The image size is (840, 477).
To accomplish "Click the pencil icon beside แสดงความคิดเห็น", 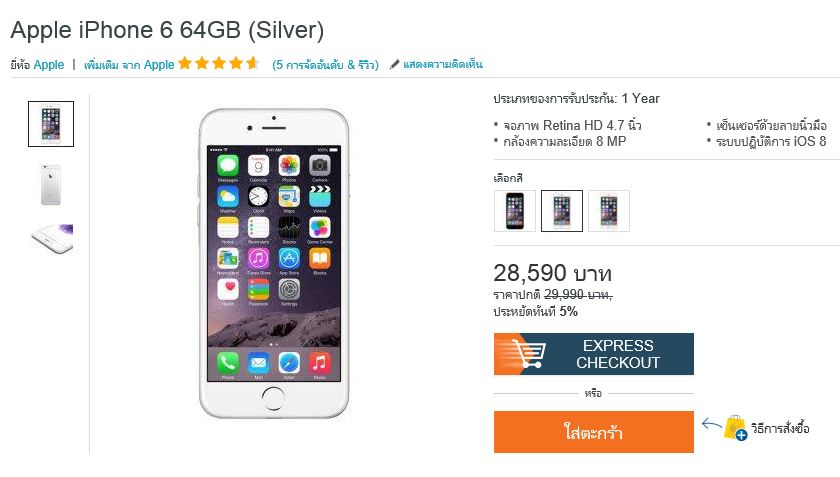I will click(x=394, y=64).
